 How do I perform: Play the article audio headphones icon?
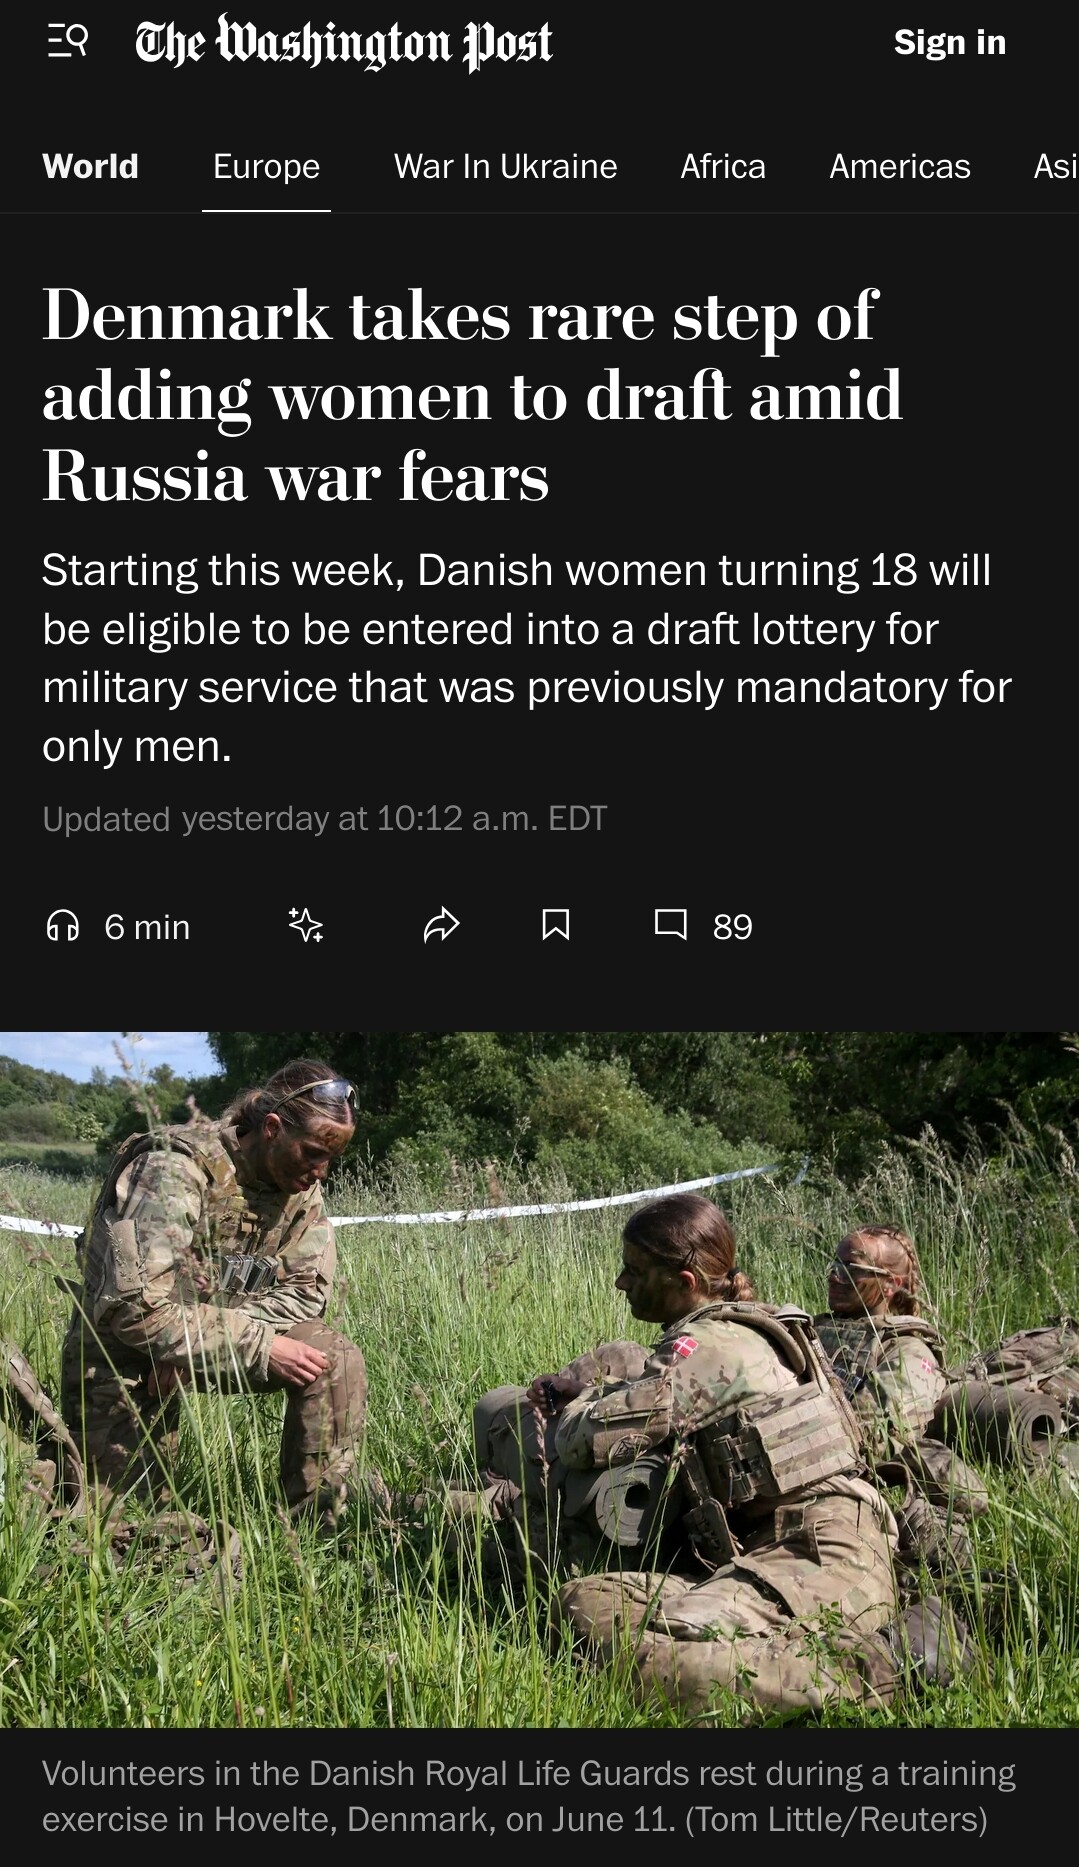click(x=63, y=926)
